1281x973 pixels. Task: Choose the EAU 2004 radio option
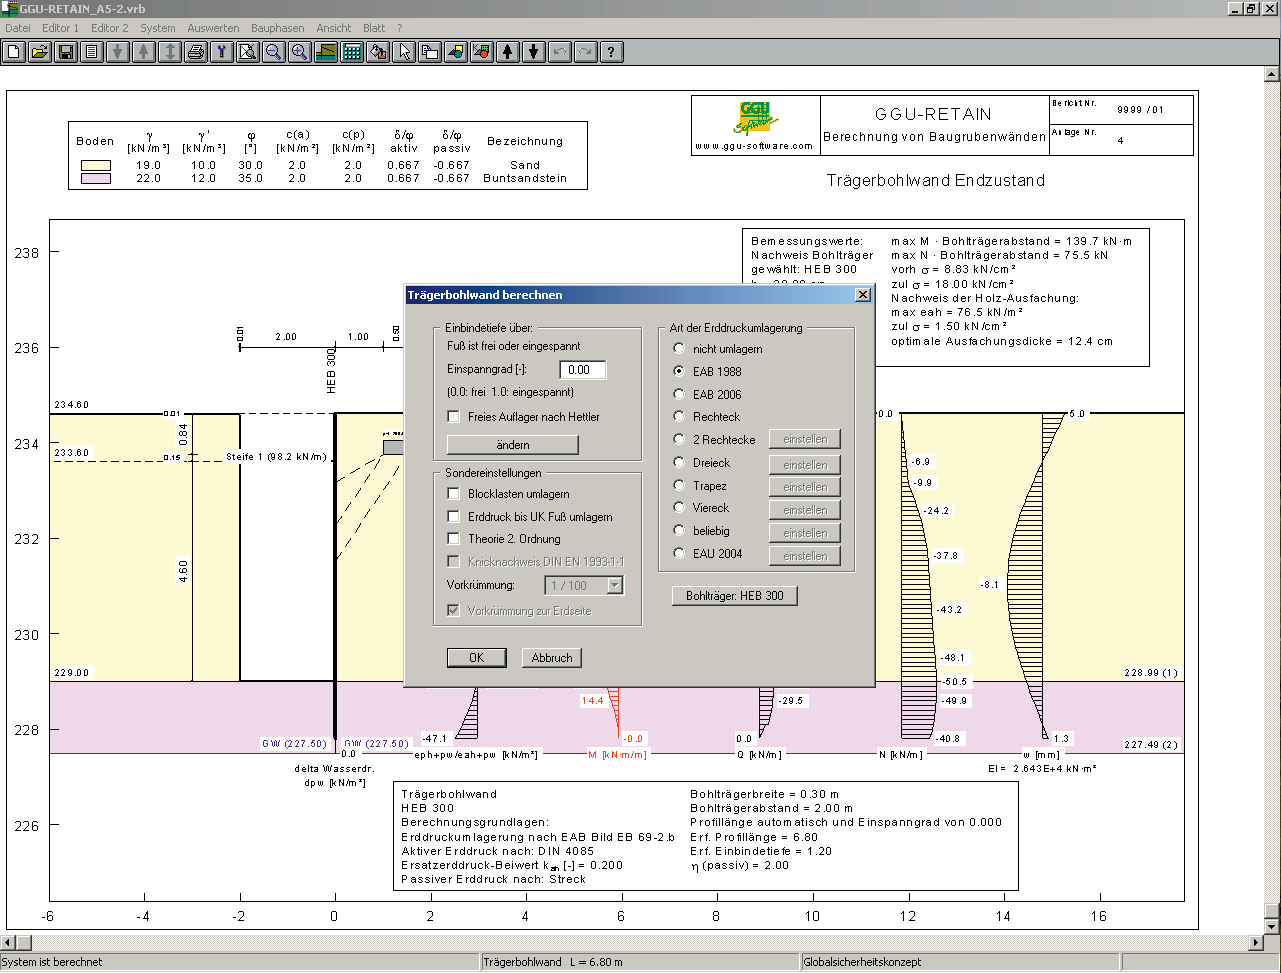680,553
